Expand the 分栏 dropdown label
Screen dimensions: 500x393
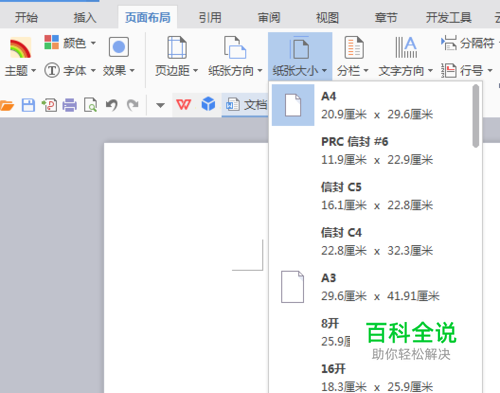(x=353, y=70)
